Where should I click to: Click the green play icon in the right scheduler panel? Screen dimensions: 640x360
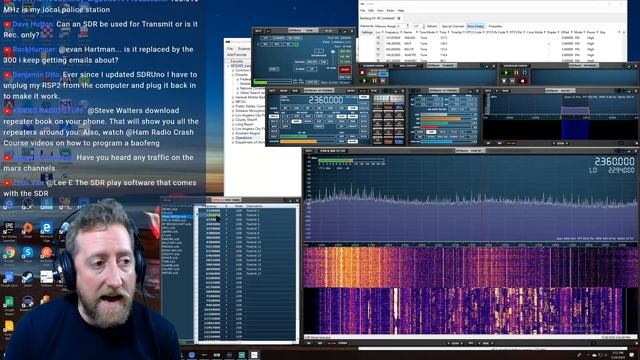tap(506, 73)
